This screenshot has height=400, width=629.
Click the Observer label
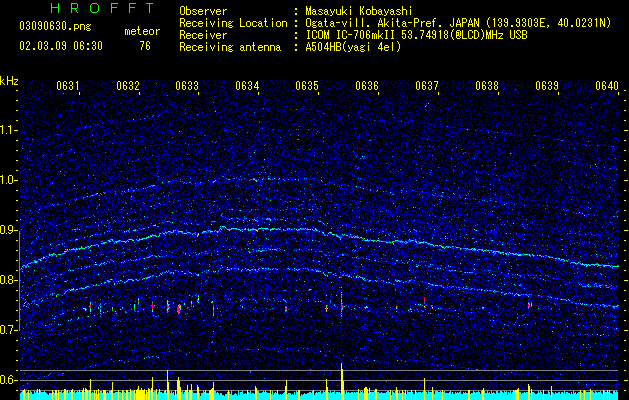[203, 11]
